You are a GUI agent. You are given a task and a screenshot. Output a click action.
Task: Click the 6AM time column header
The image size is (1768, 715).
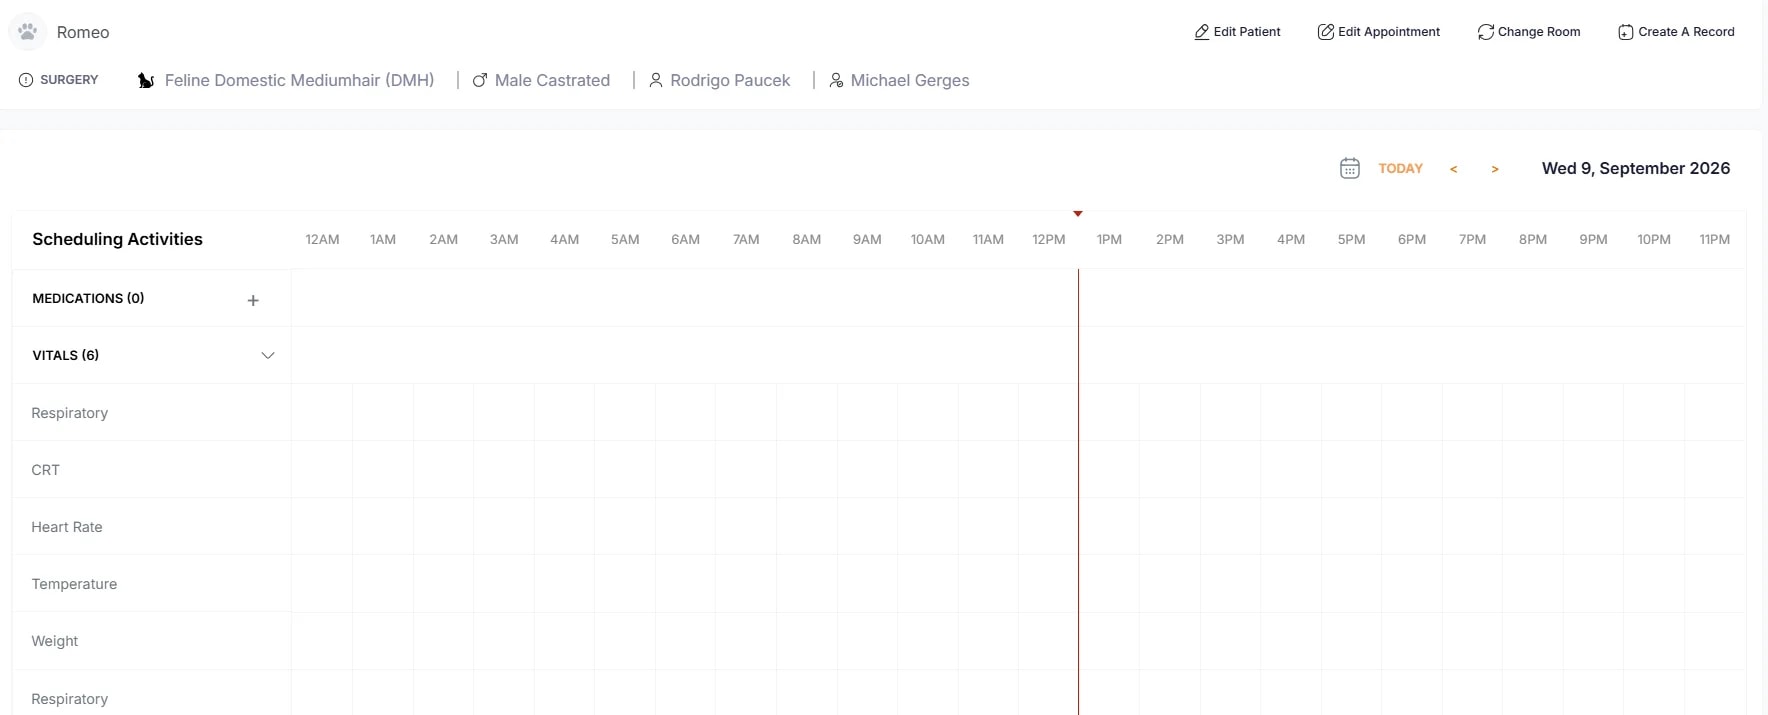tap(685, 239)
